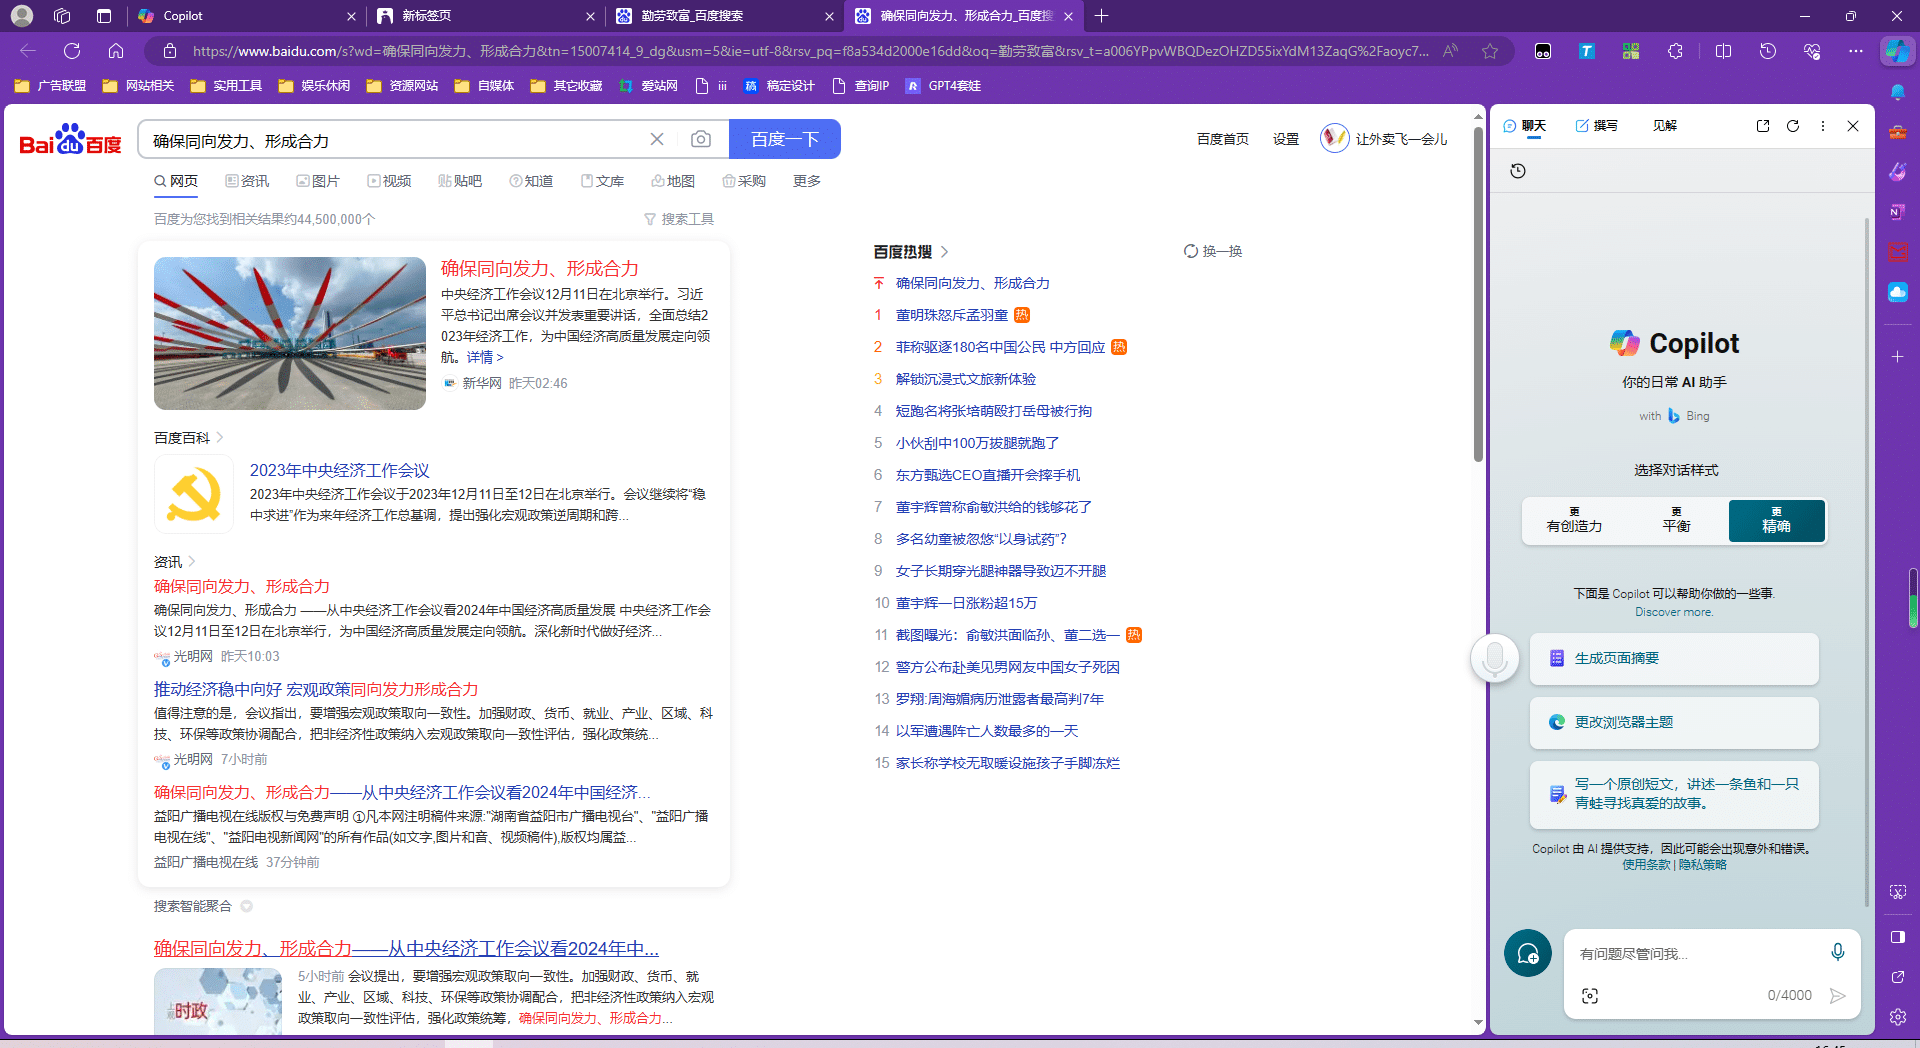The width and height of the screenshot is (1920, 1048).
Task: Expand 百度百科 section arrow
Action: (x=220, y=438)
